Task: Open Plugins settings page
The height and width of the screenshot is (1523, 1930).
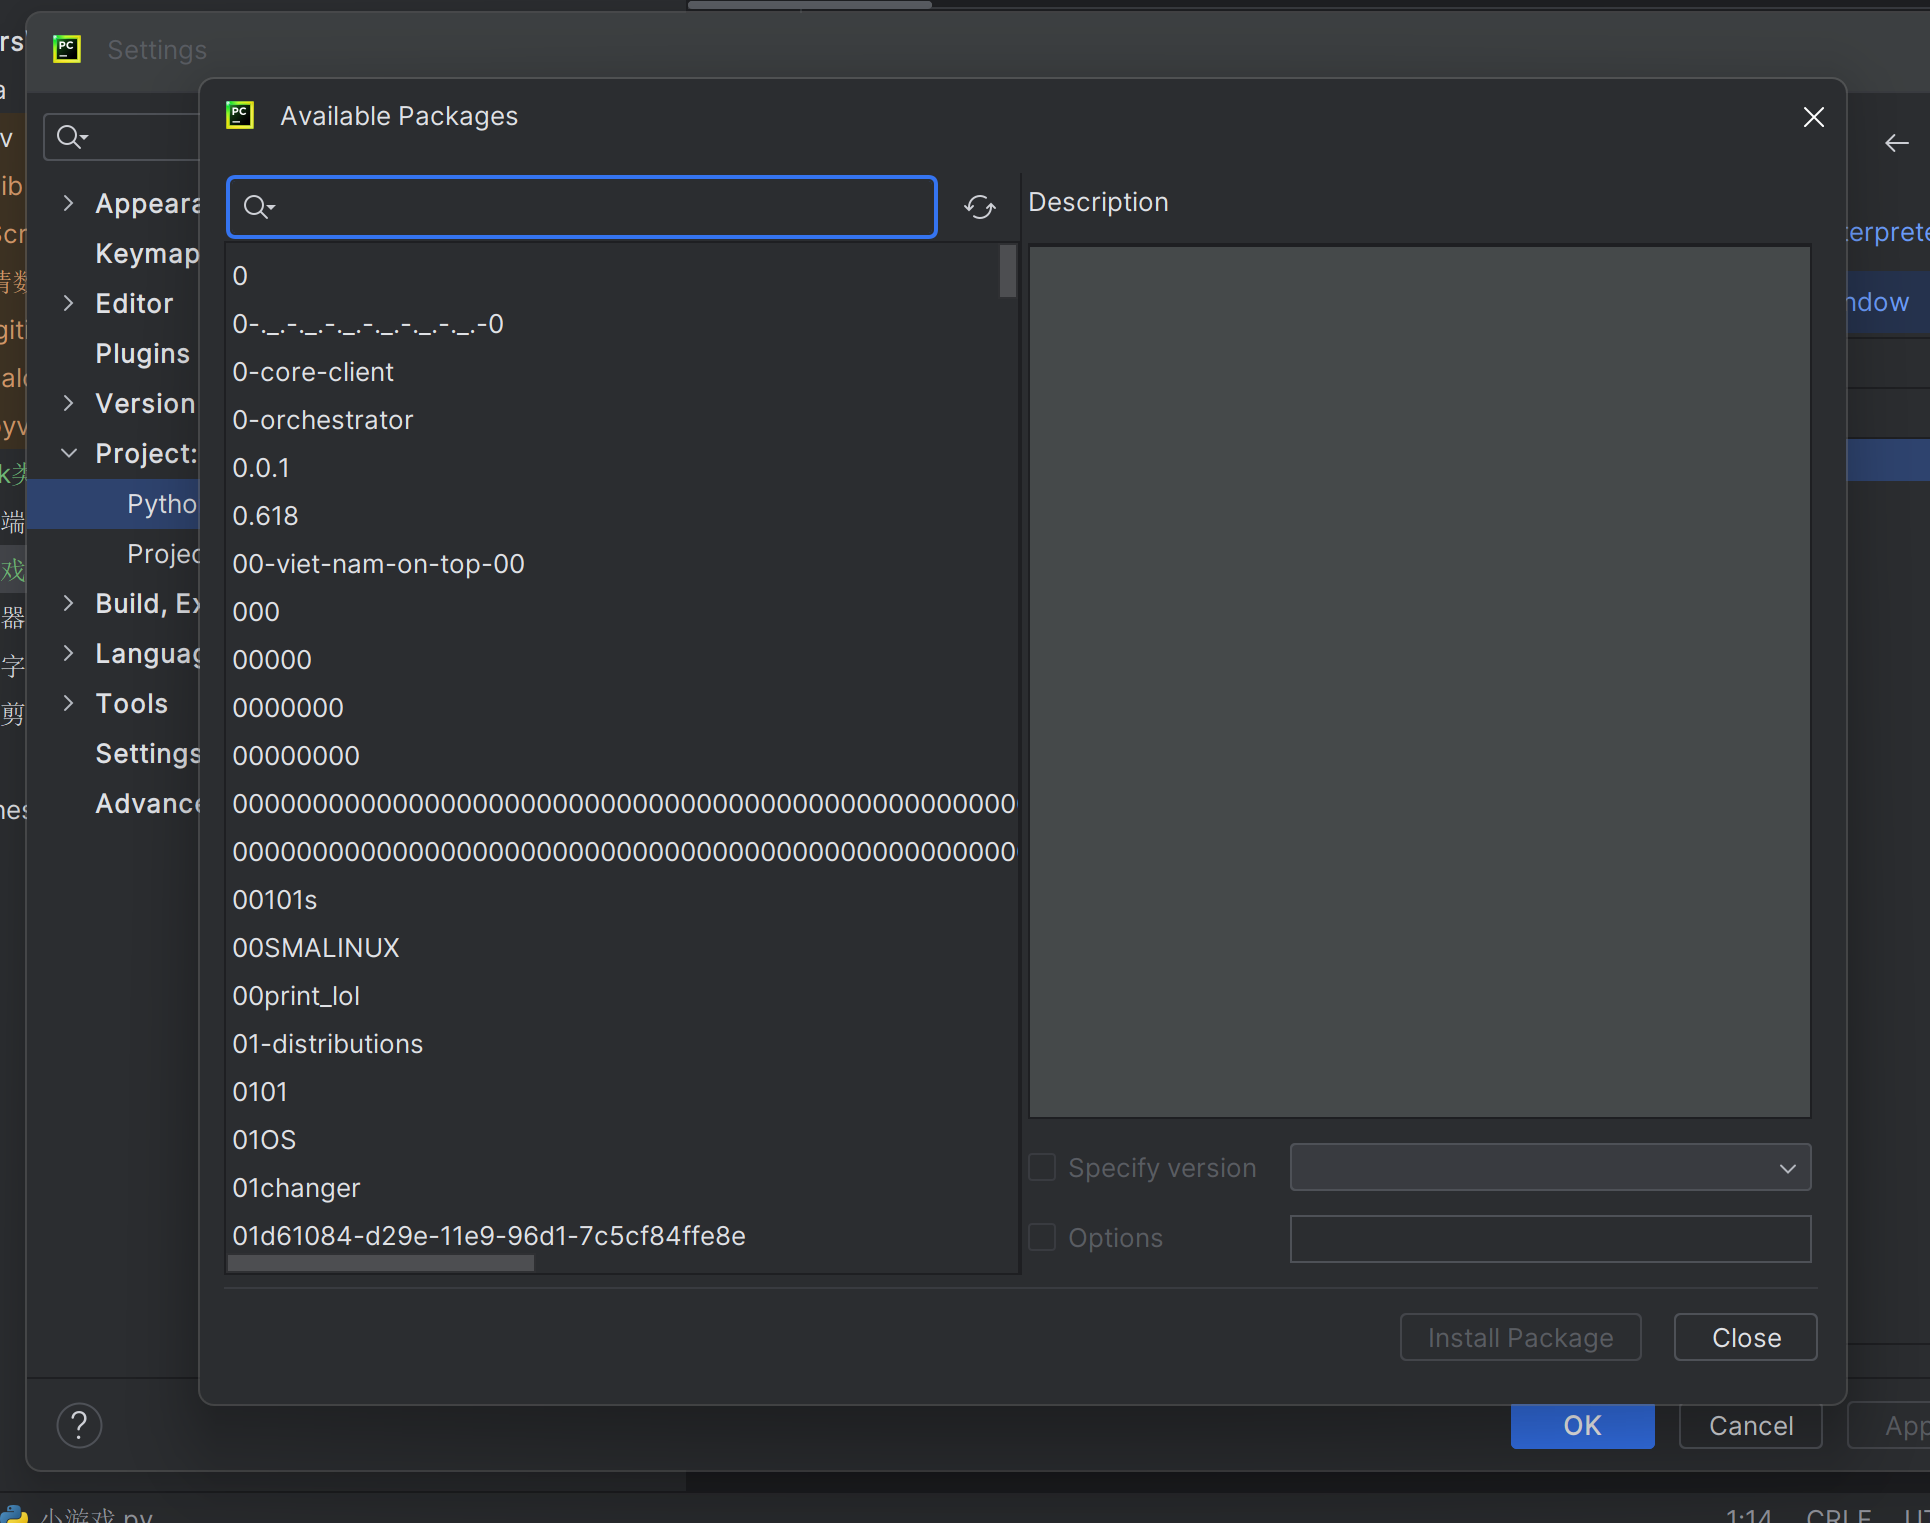Action: pyautogui.click(x=142, y=353)
